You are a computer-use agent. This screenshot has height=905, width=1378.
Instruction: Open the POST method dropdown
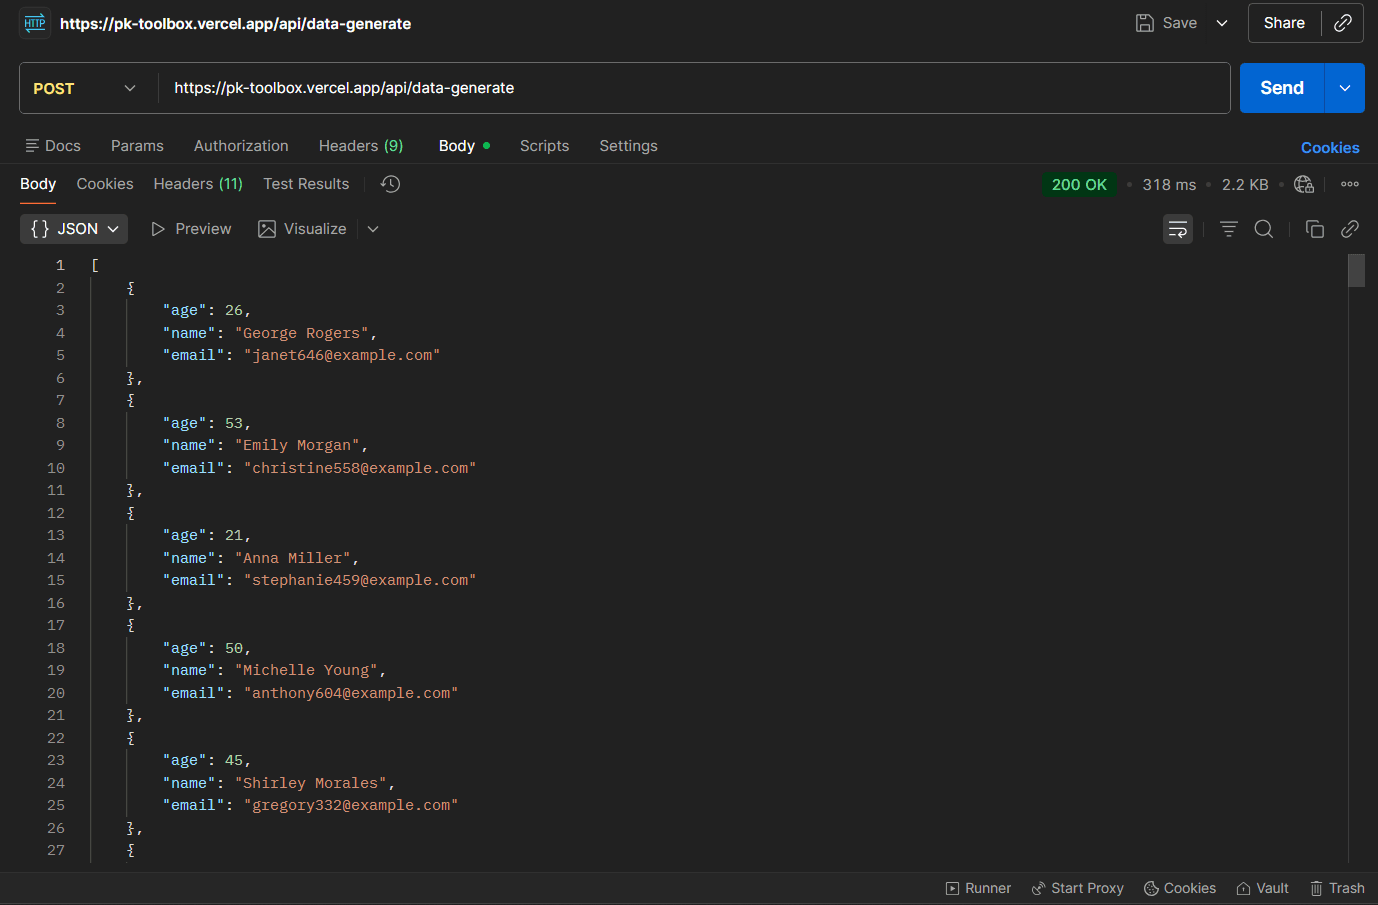85,88
